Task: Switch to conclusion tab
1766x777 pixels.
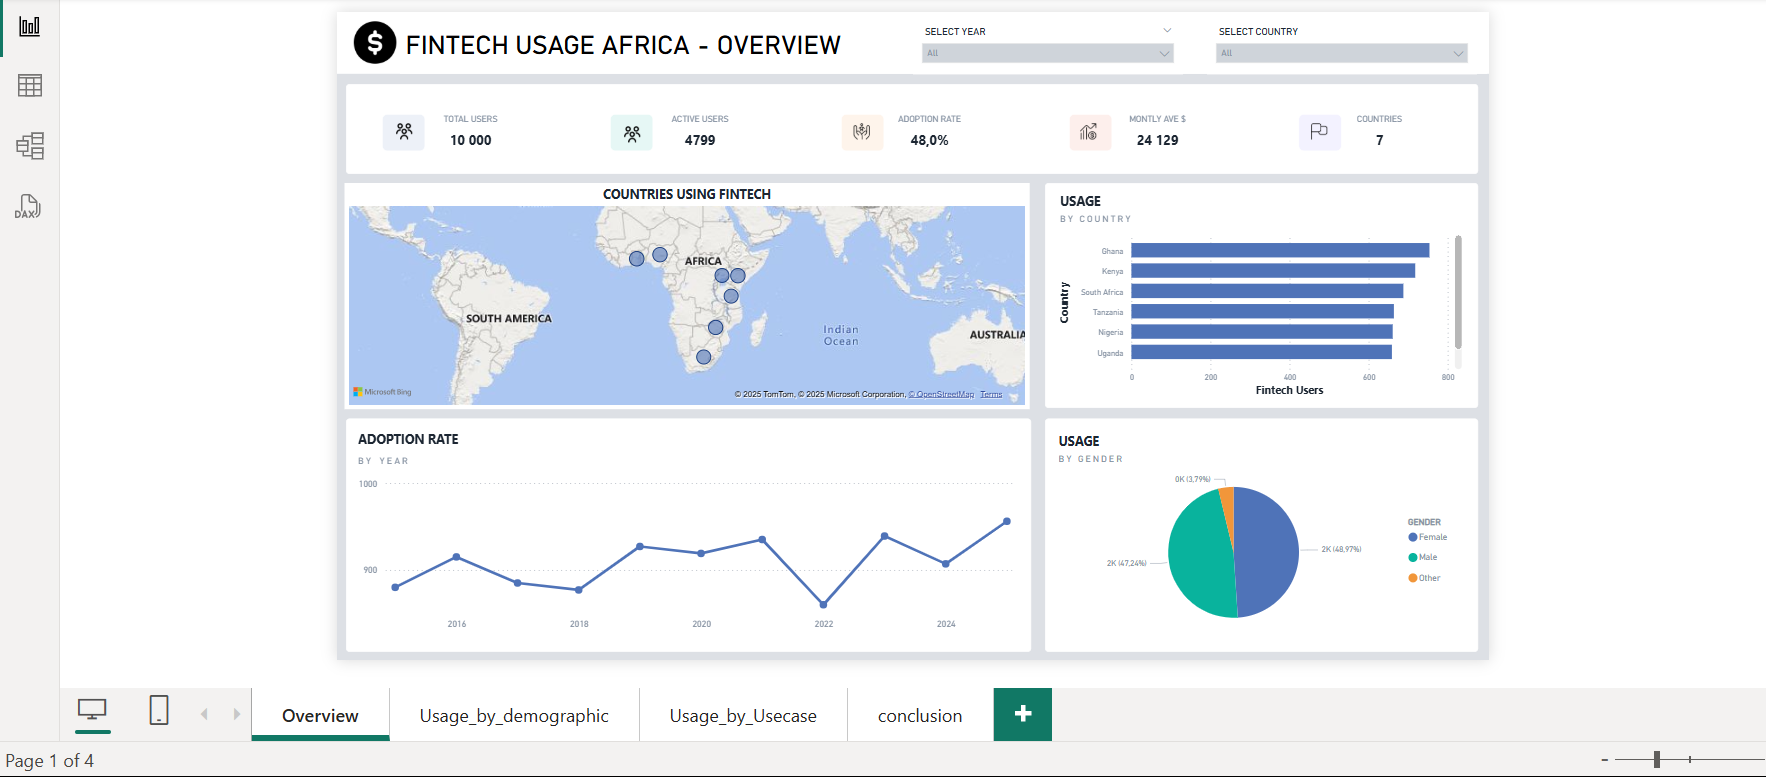Action: coord(920,715)
